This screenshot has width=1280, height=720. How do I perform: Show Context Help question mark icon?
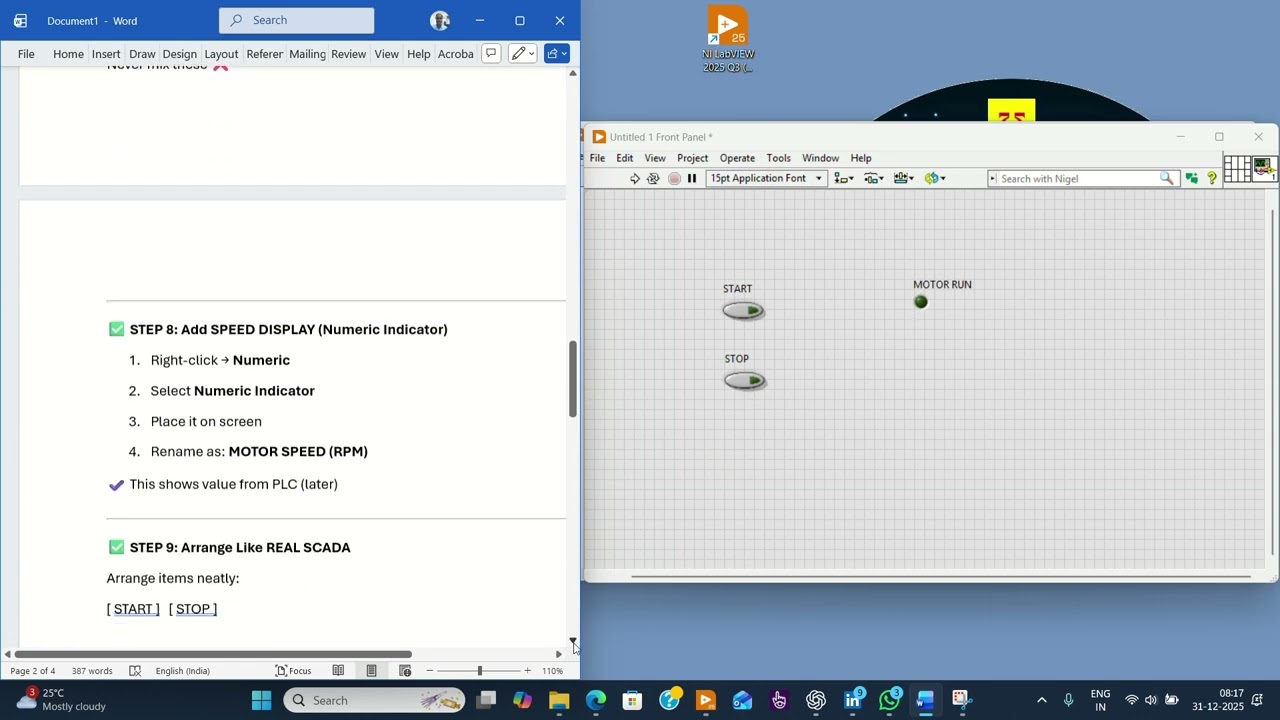[1212, 178]
